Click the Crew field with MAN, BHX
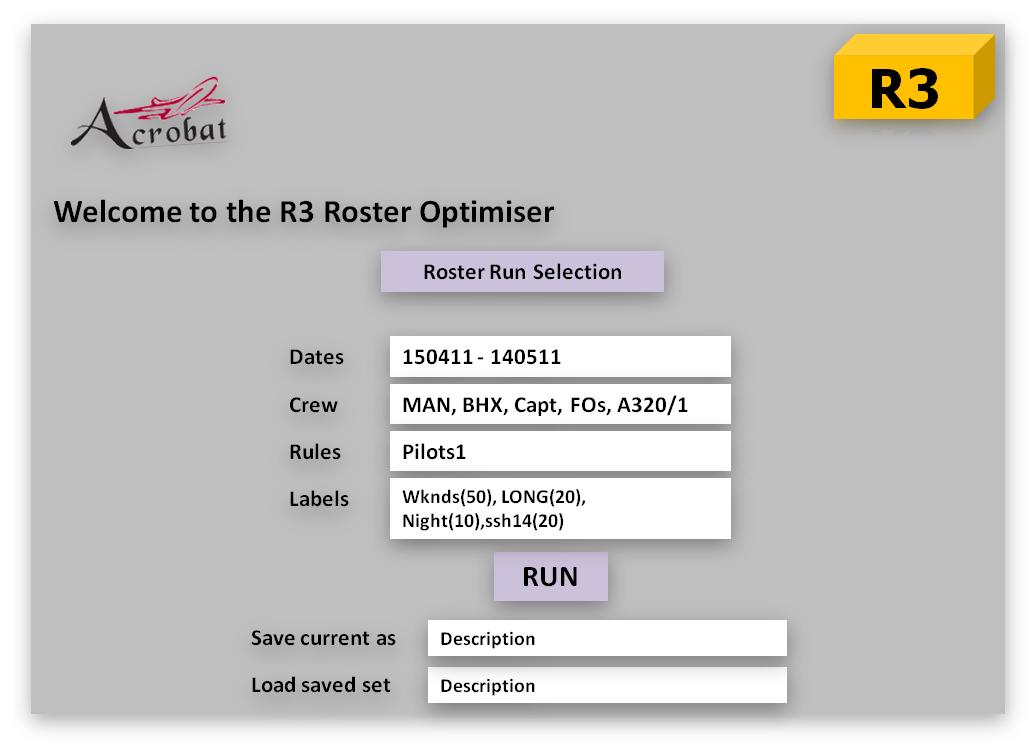This screenshot has width=1036, height=752. click(560, 405)
